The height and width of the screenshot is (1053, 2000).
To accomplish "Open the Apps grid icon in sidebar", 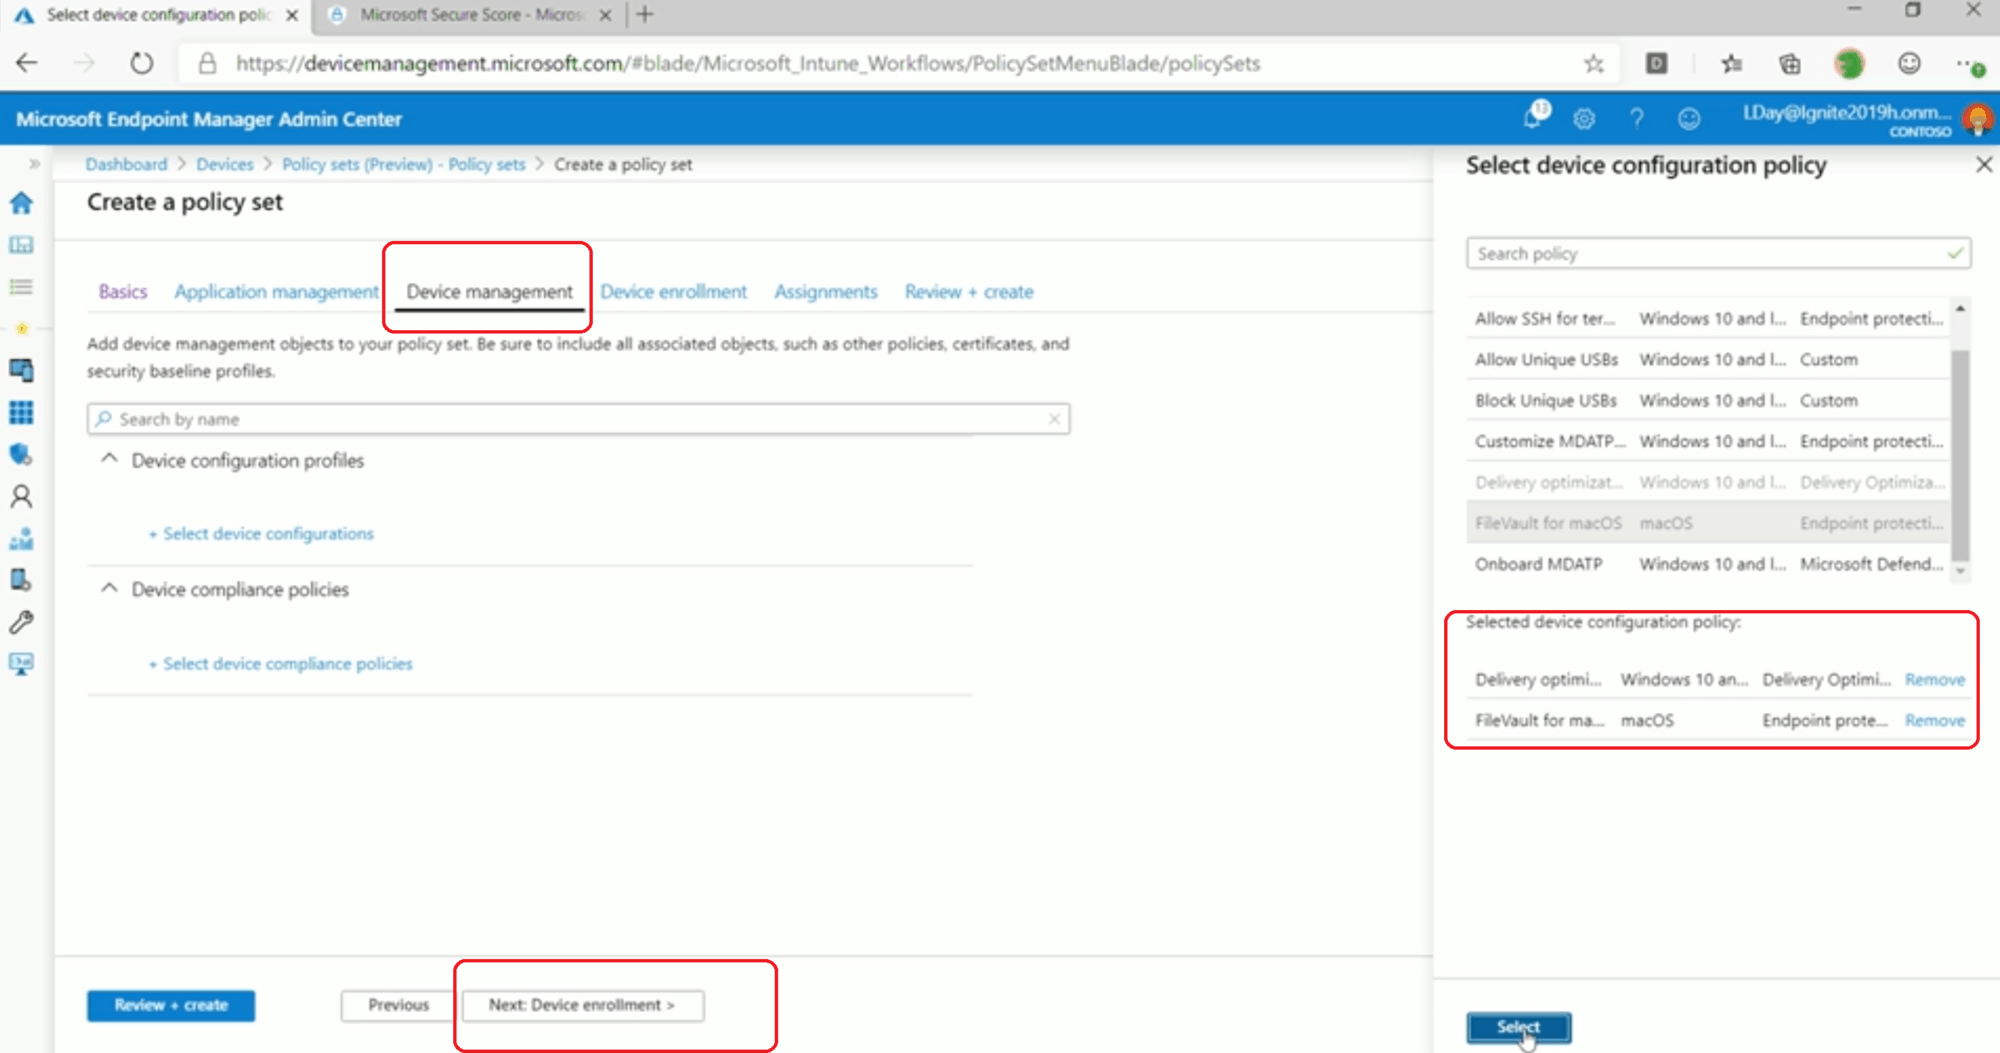I will [22, 413].
